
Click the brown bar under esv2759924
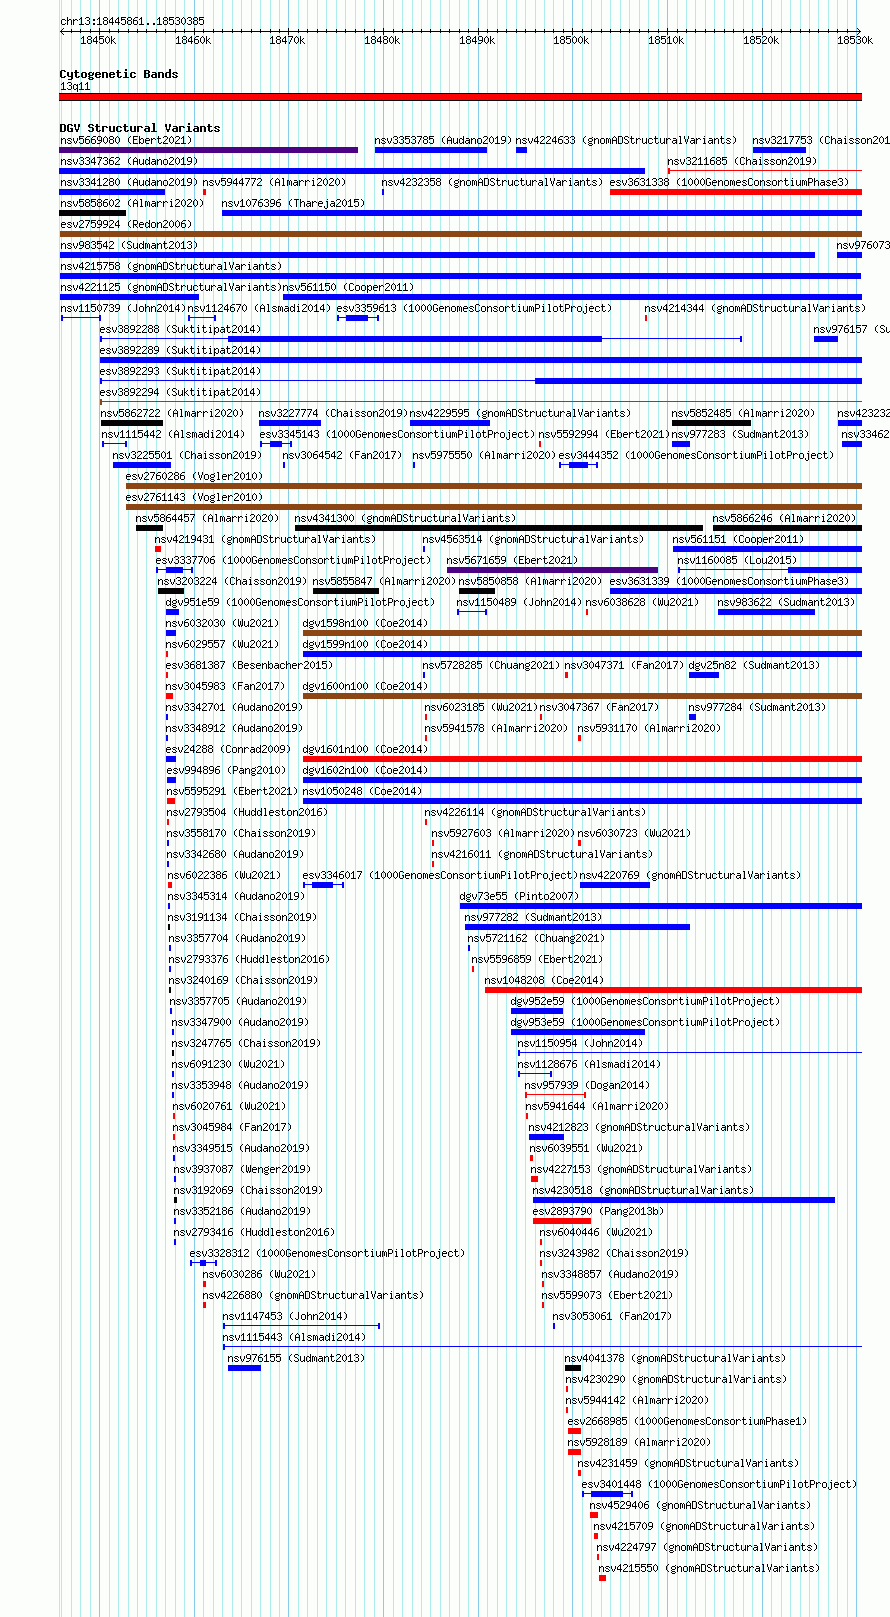pos(460,234)
